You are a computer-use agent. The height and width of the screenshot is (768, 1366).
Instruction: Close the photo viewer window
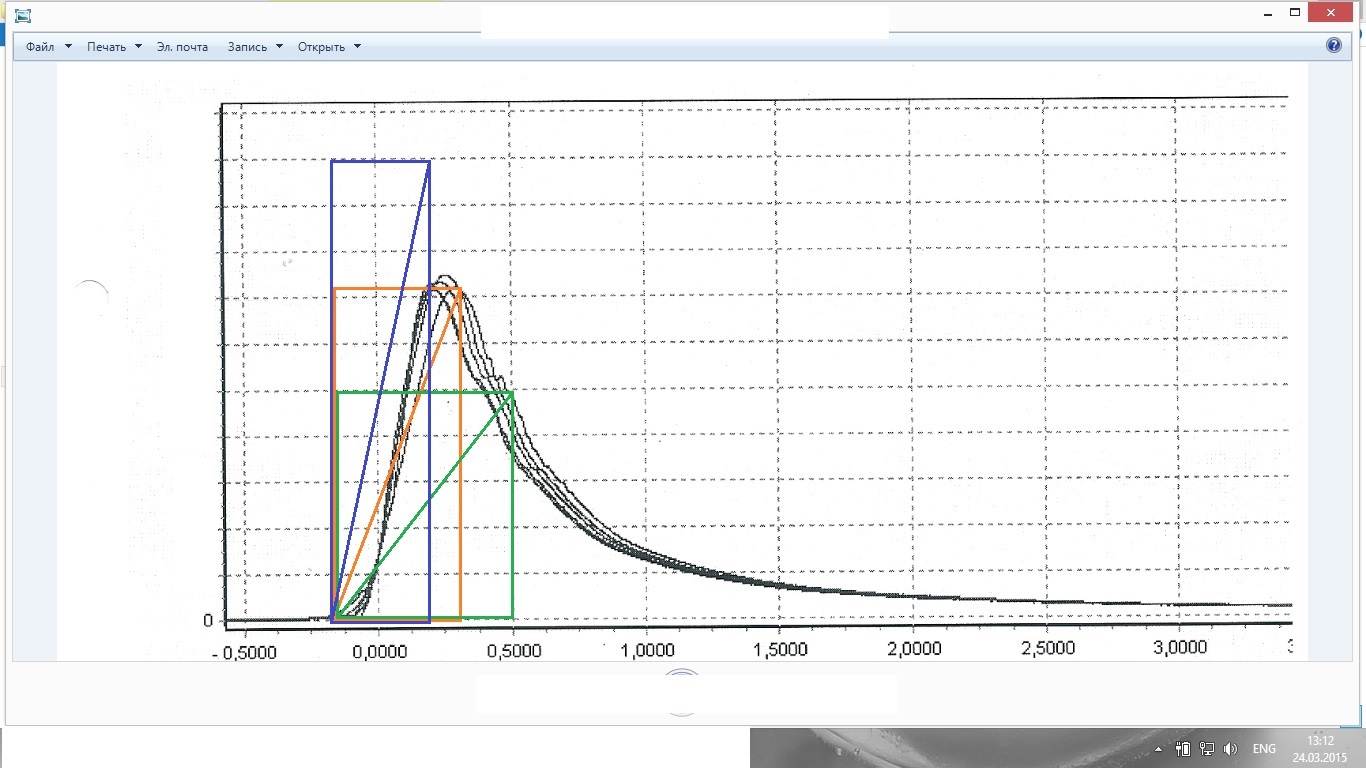1337,13
